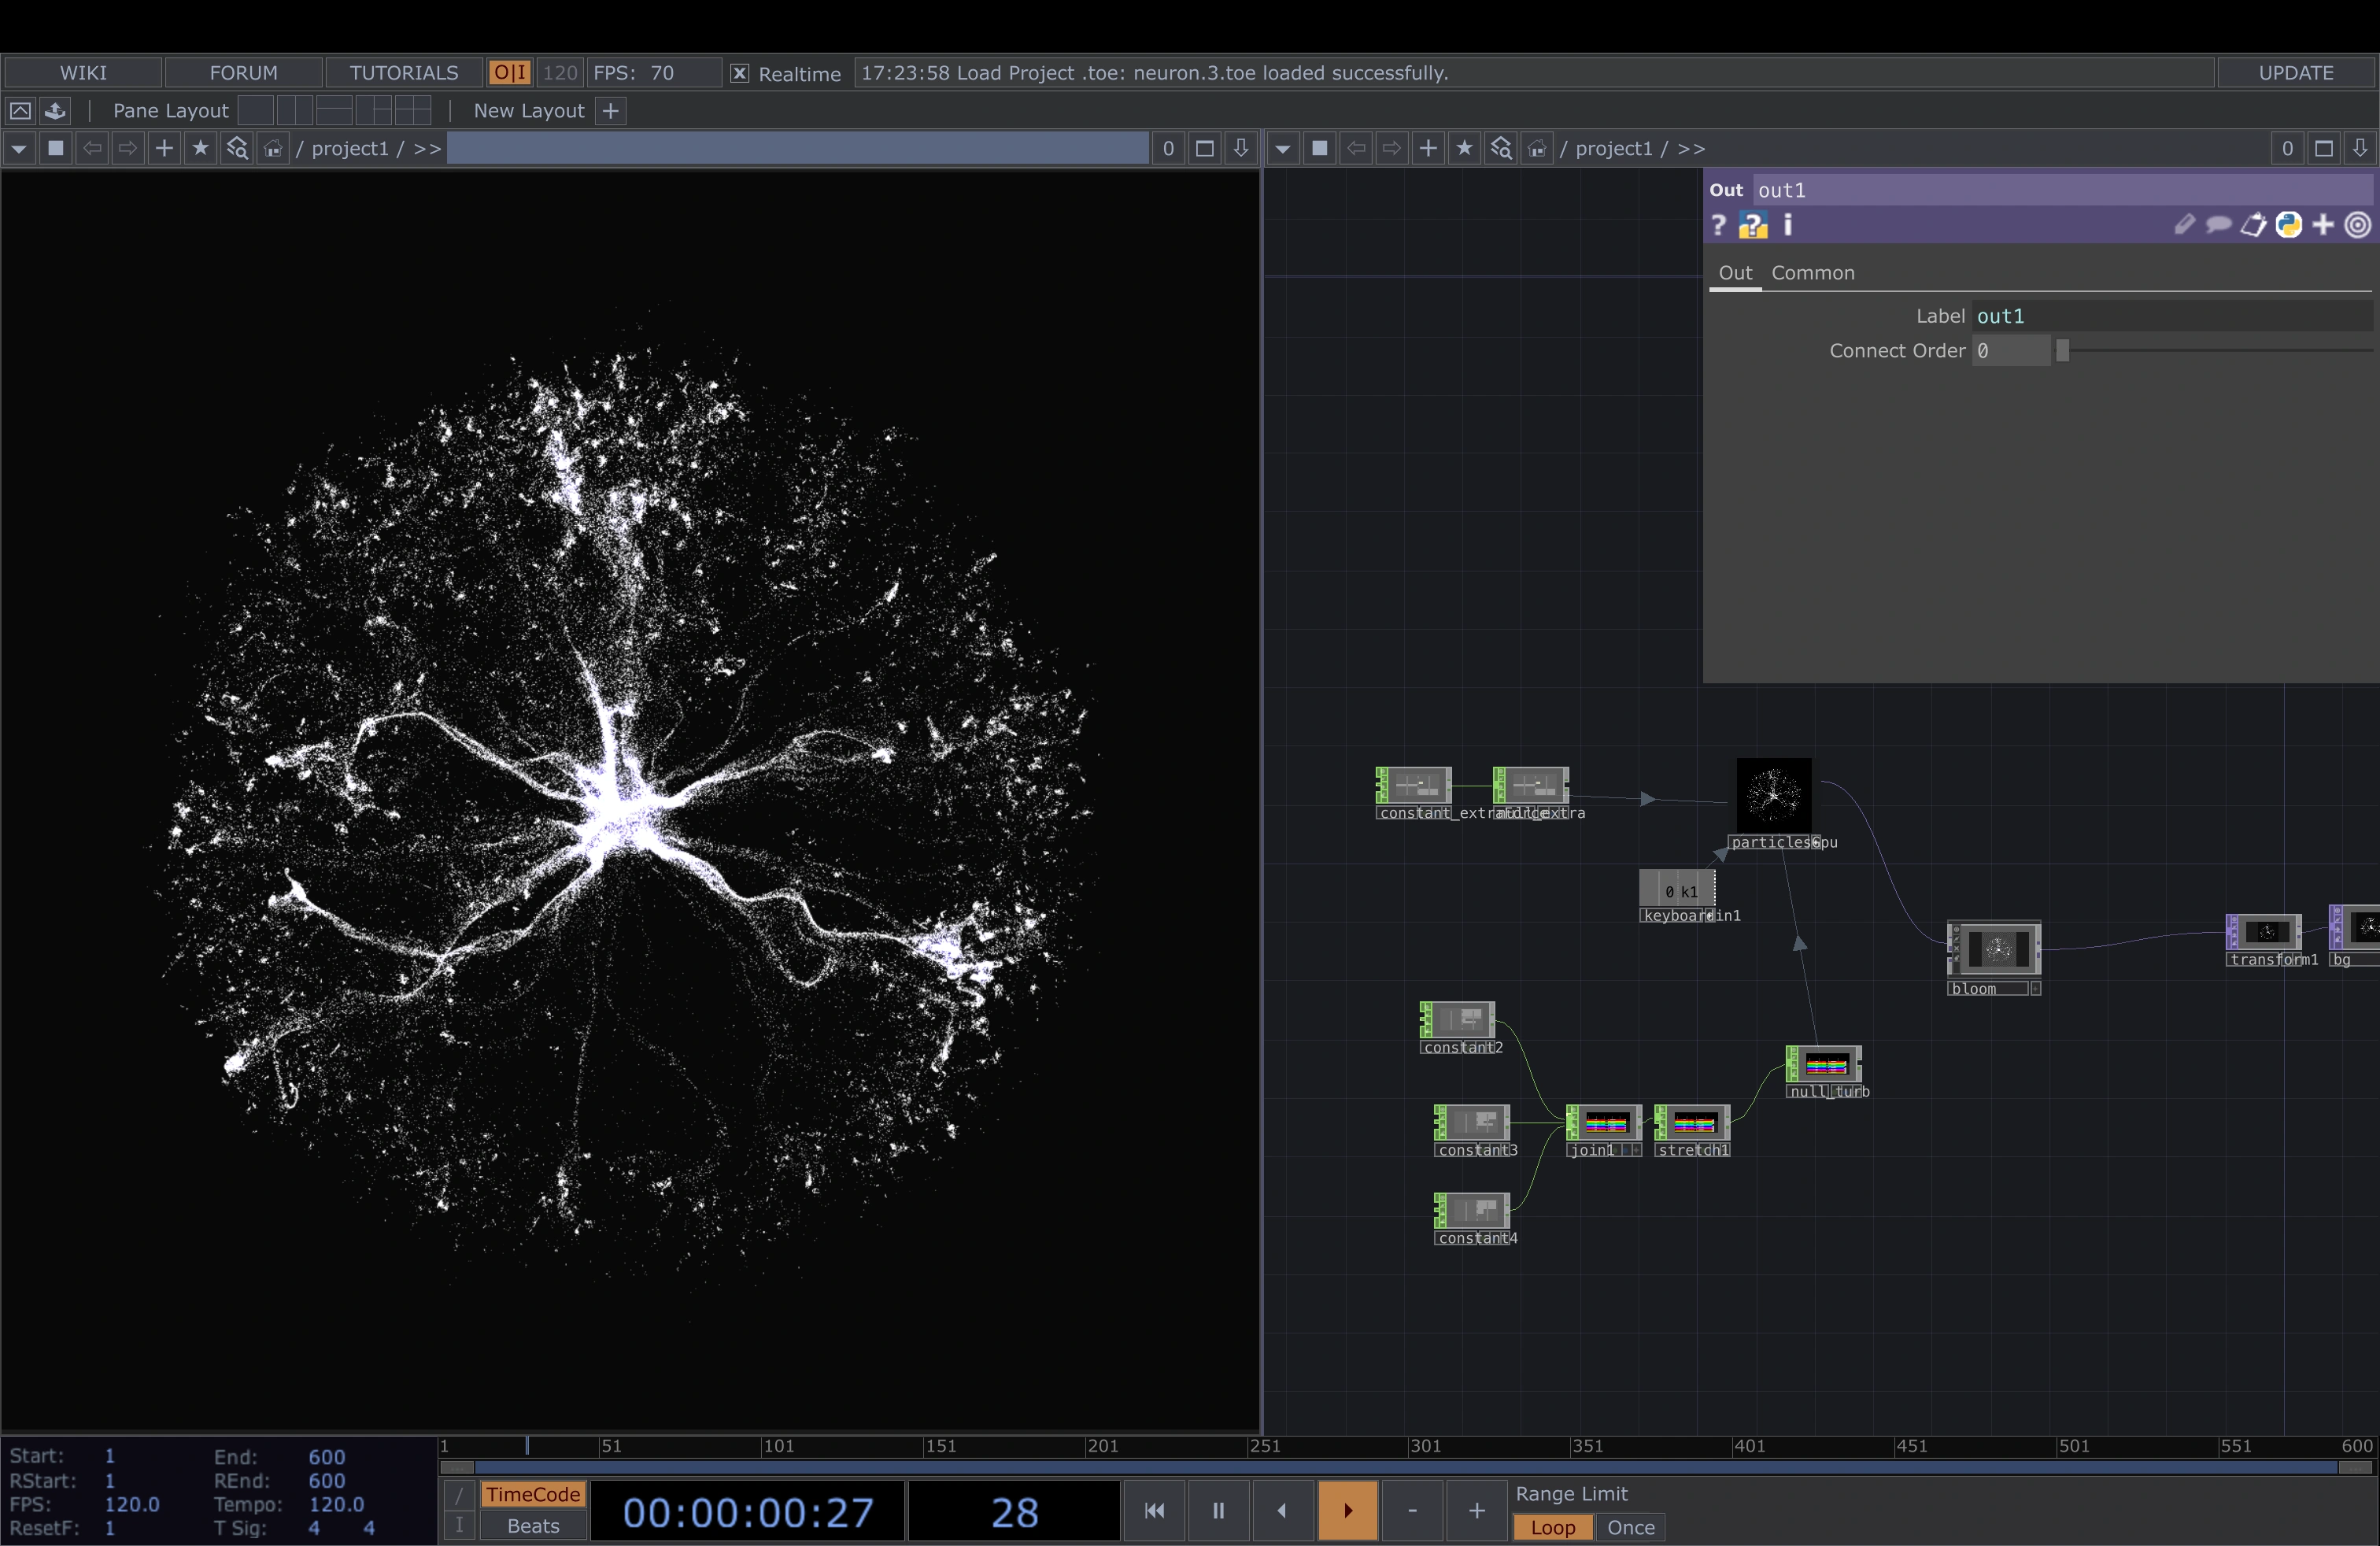Open the operator comment bubble icon
This screenshot has height=1546, width=2380.
pos(2218,225)
